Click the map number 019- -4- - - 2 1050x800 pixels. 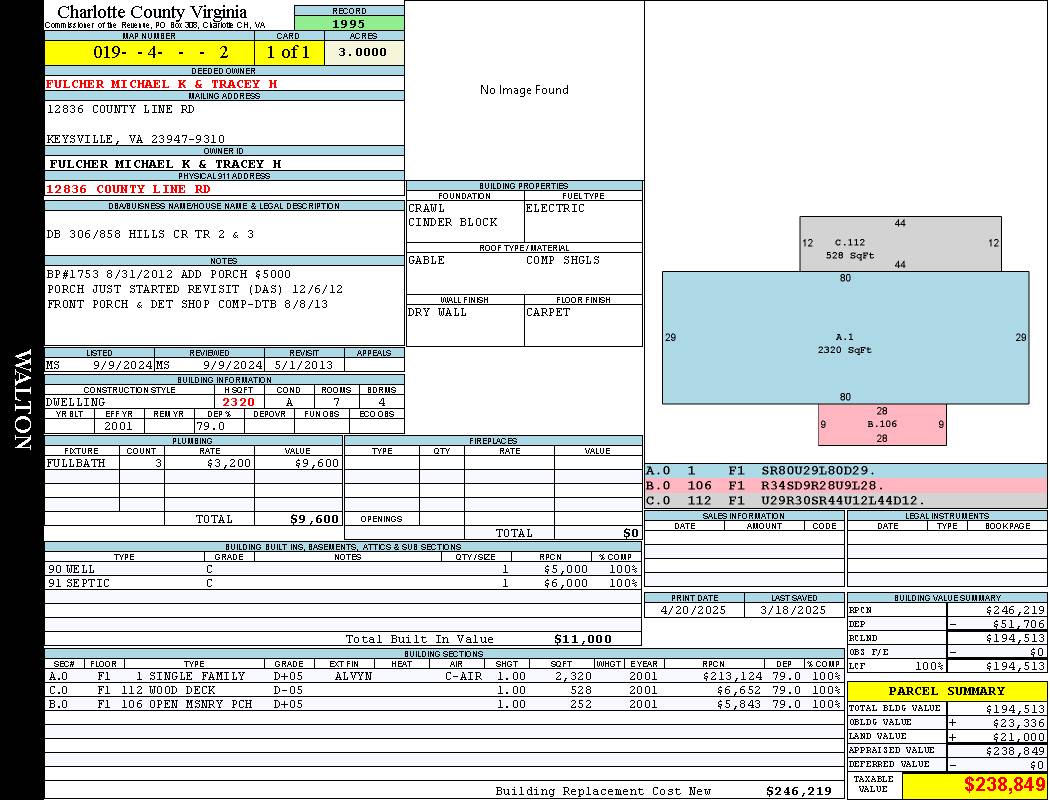[x=161, y=52]
